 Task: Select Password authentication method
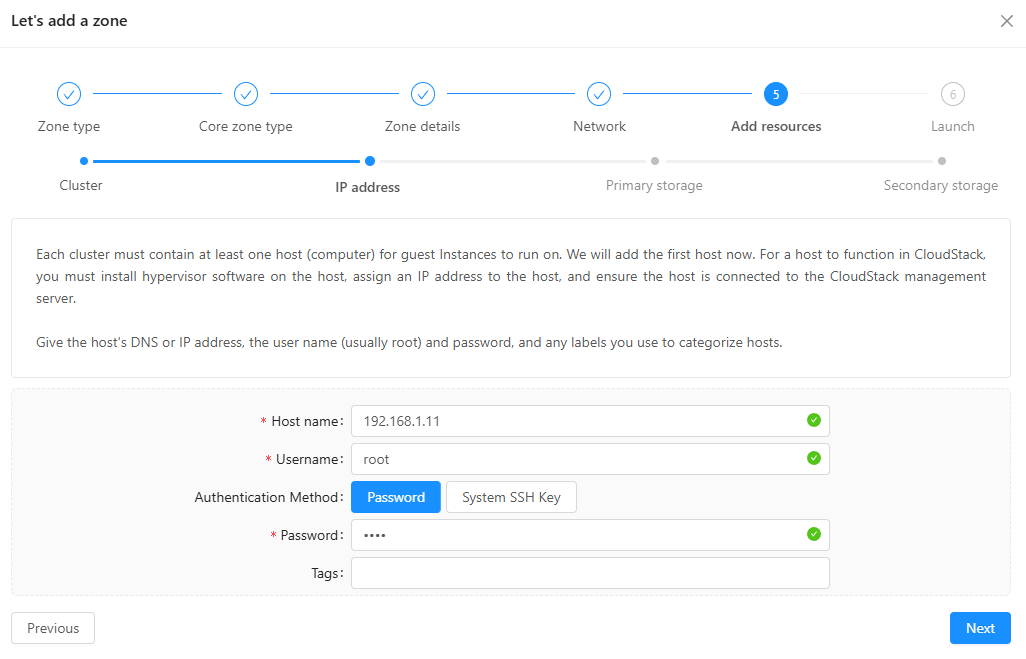click(396, 497)
